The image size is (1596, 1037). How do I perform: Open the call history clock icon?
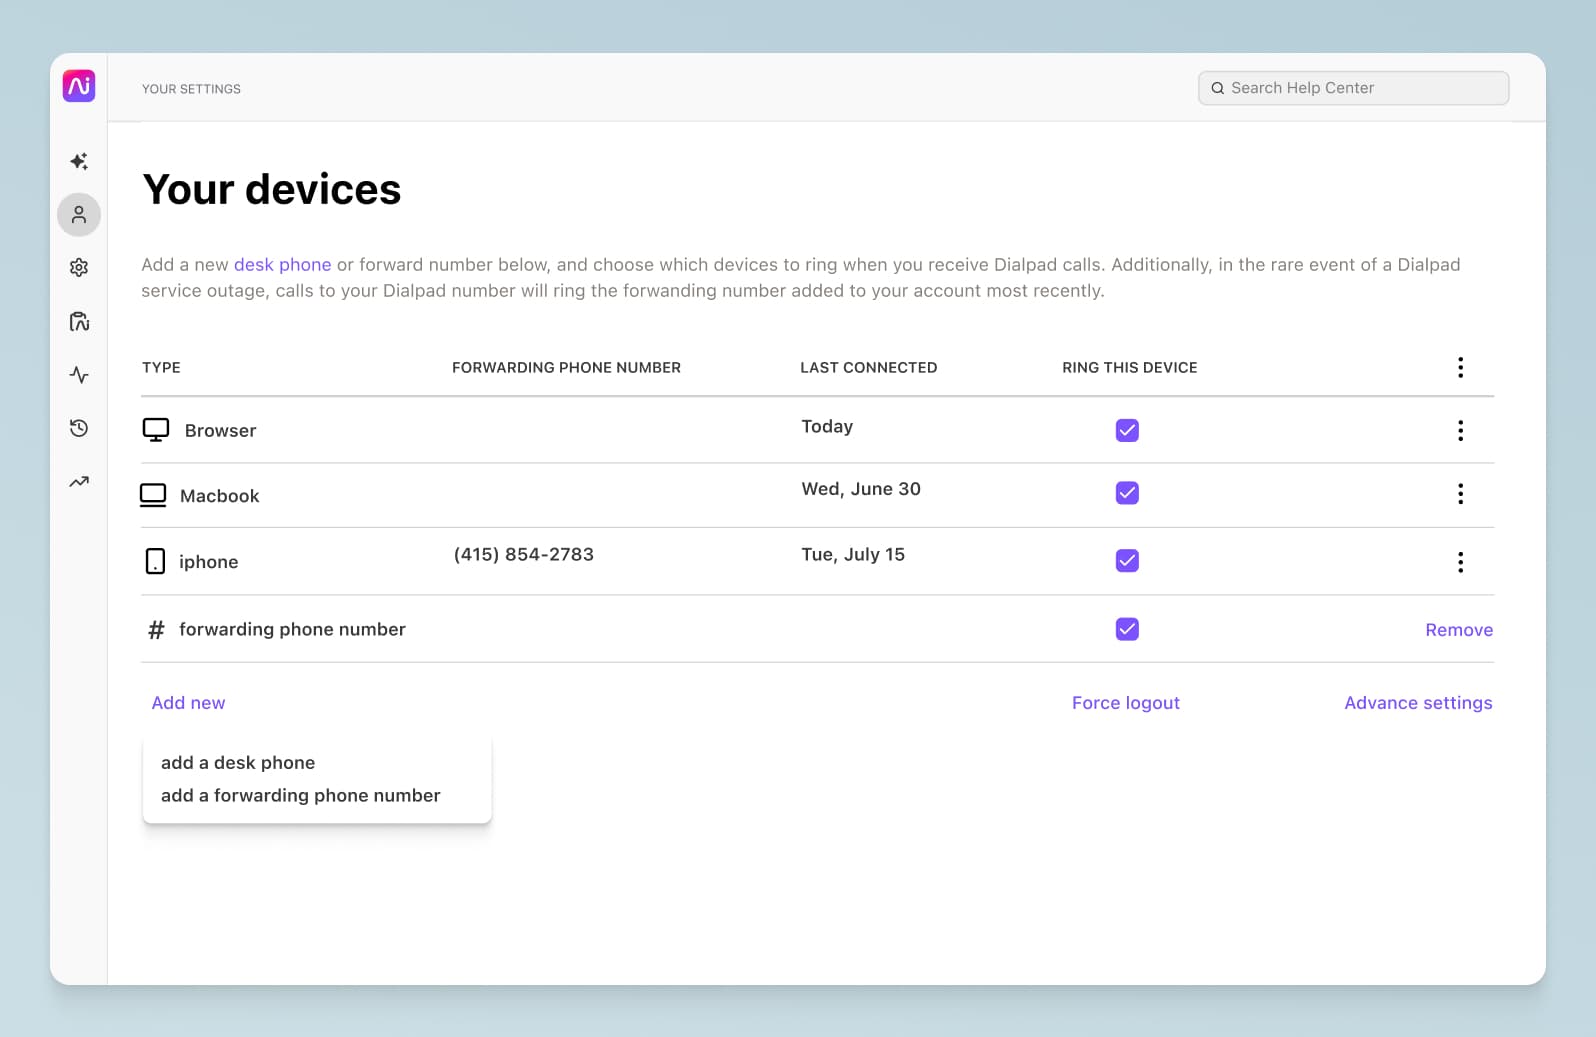(x=79, y=428)
